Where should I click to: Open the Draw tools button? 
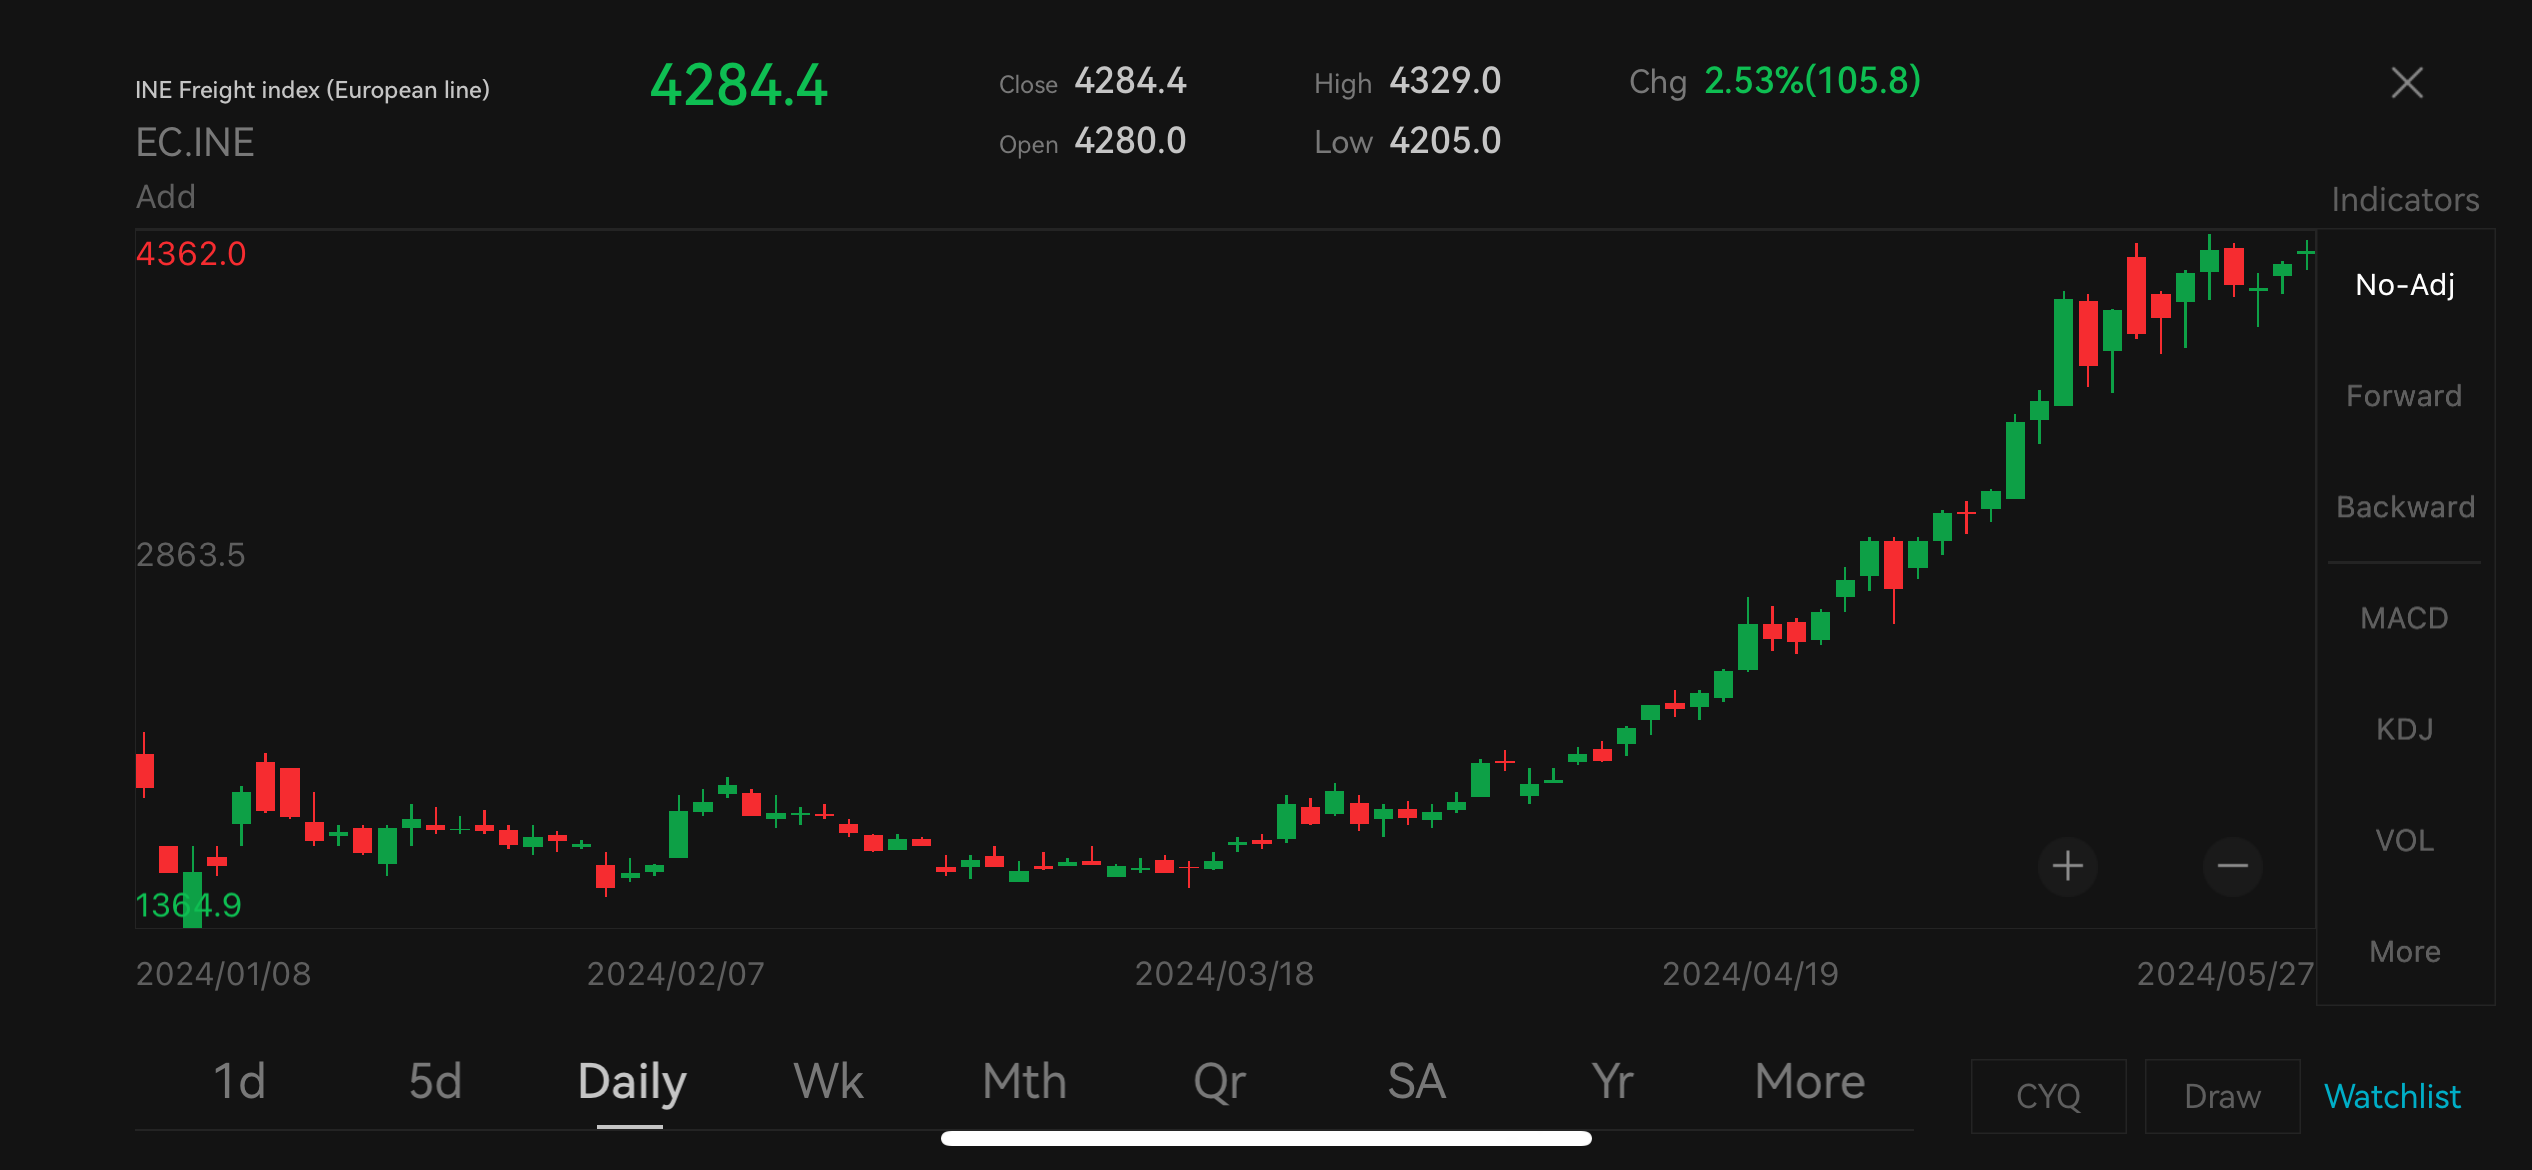point(2222,1096)
